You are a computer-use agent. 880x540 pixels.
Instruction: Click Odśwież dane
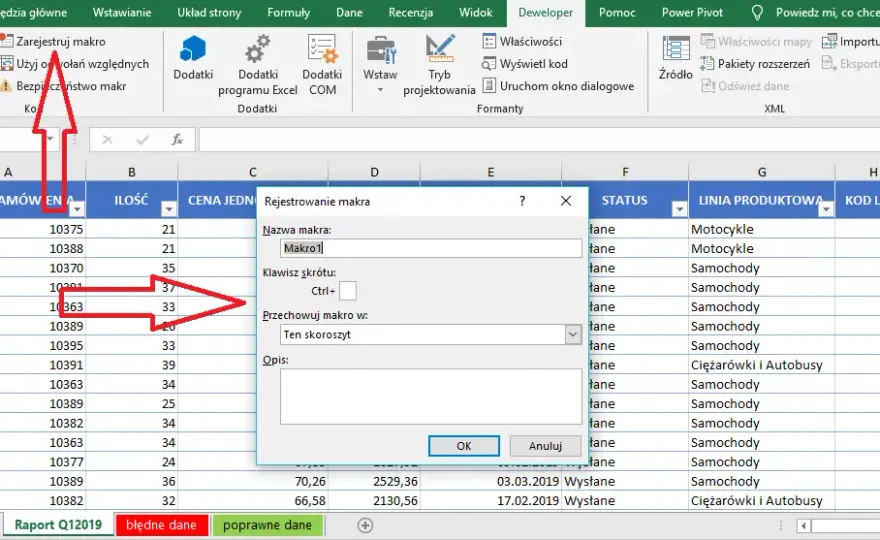pos(745,86)
